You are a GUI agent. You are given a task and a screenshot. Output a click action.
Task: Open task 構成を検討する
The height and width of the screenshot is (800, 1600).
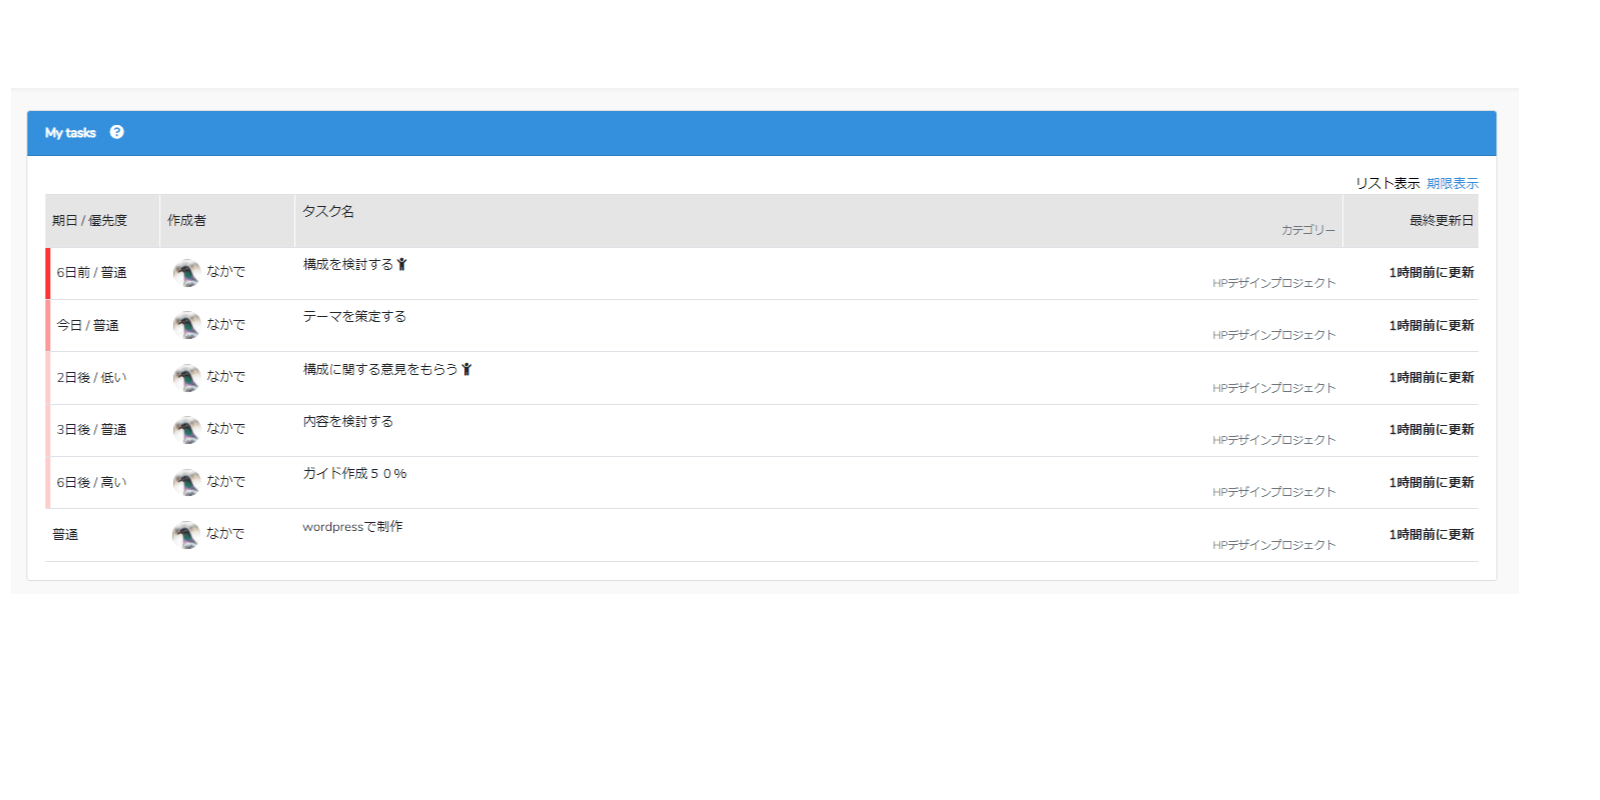pyautogui.click(x=348, y=264)
